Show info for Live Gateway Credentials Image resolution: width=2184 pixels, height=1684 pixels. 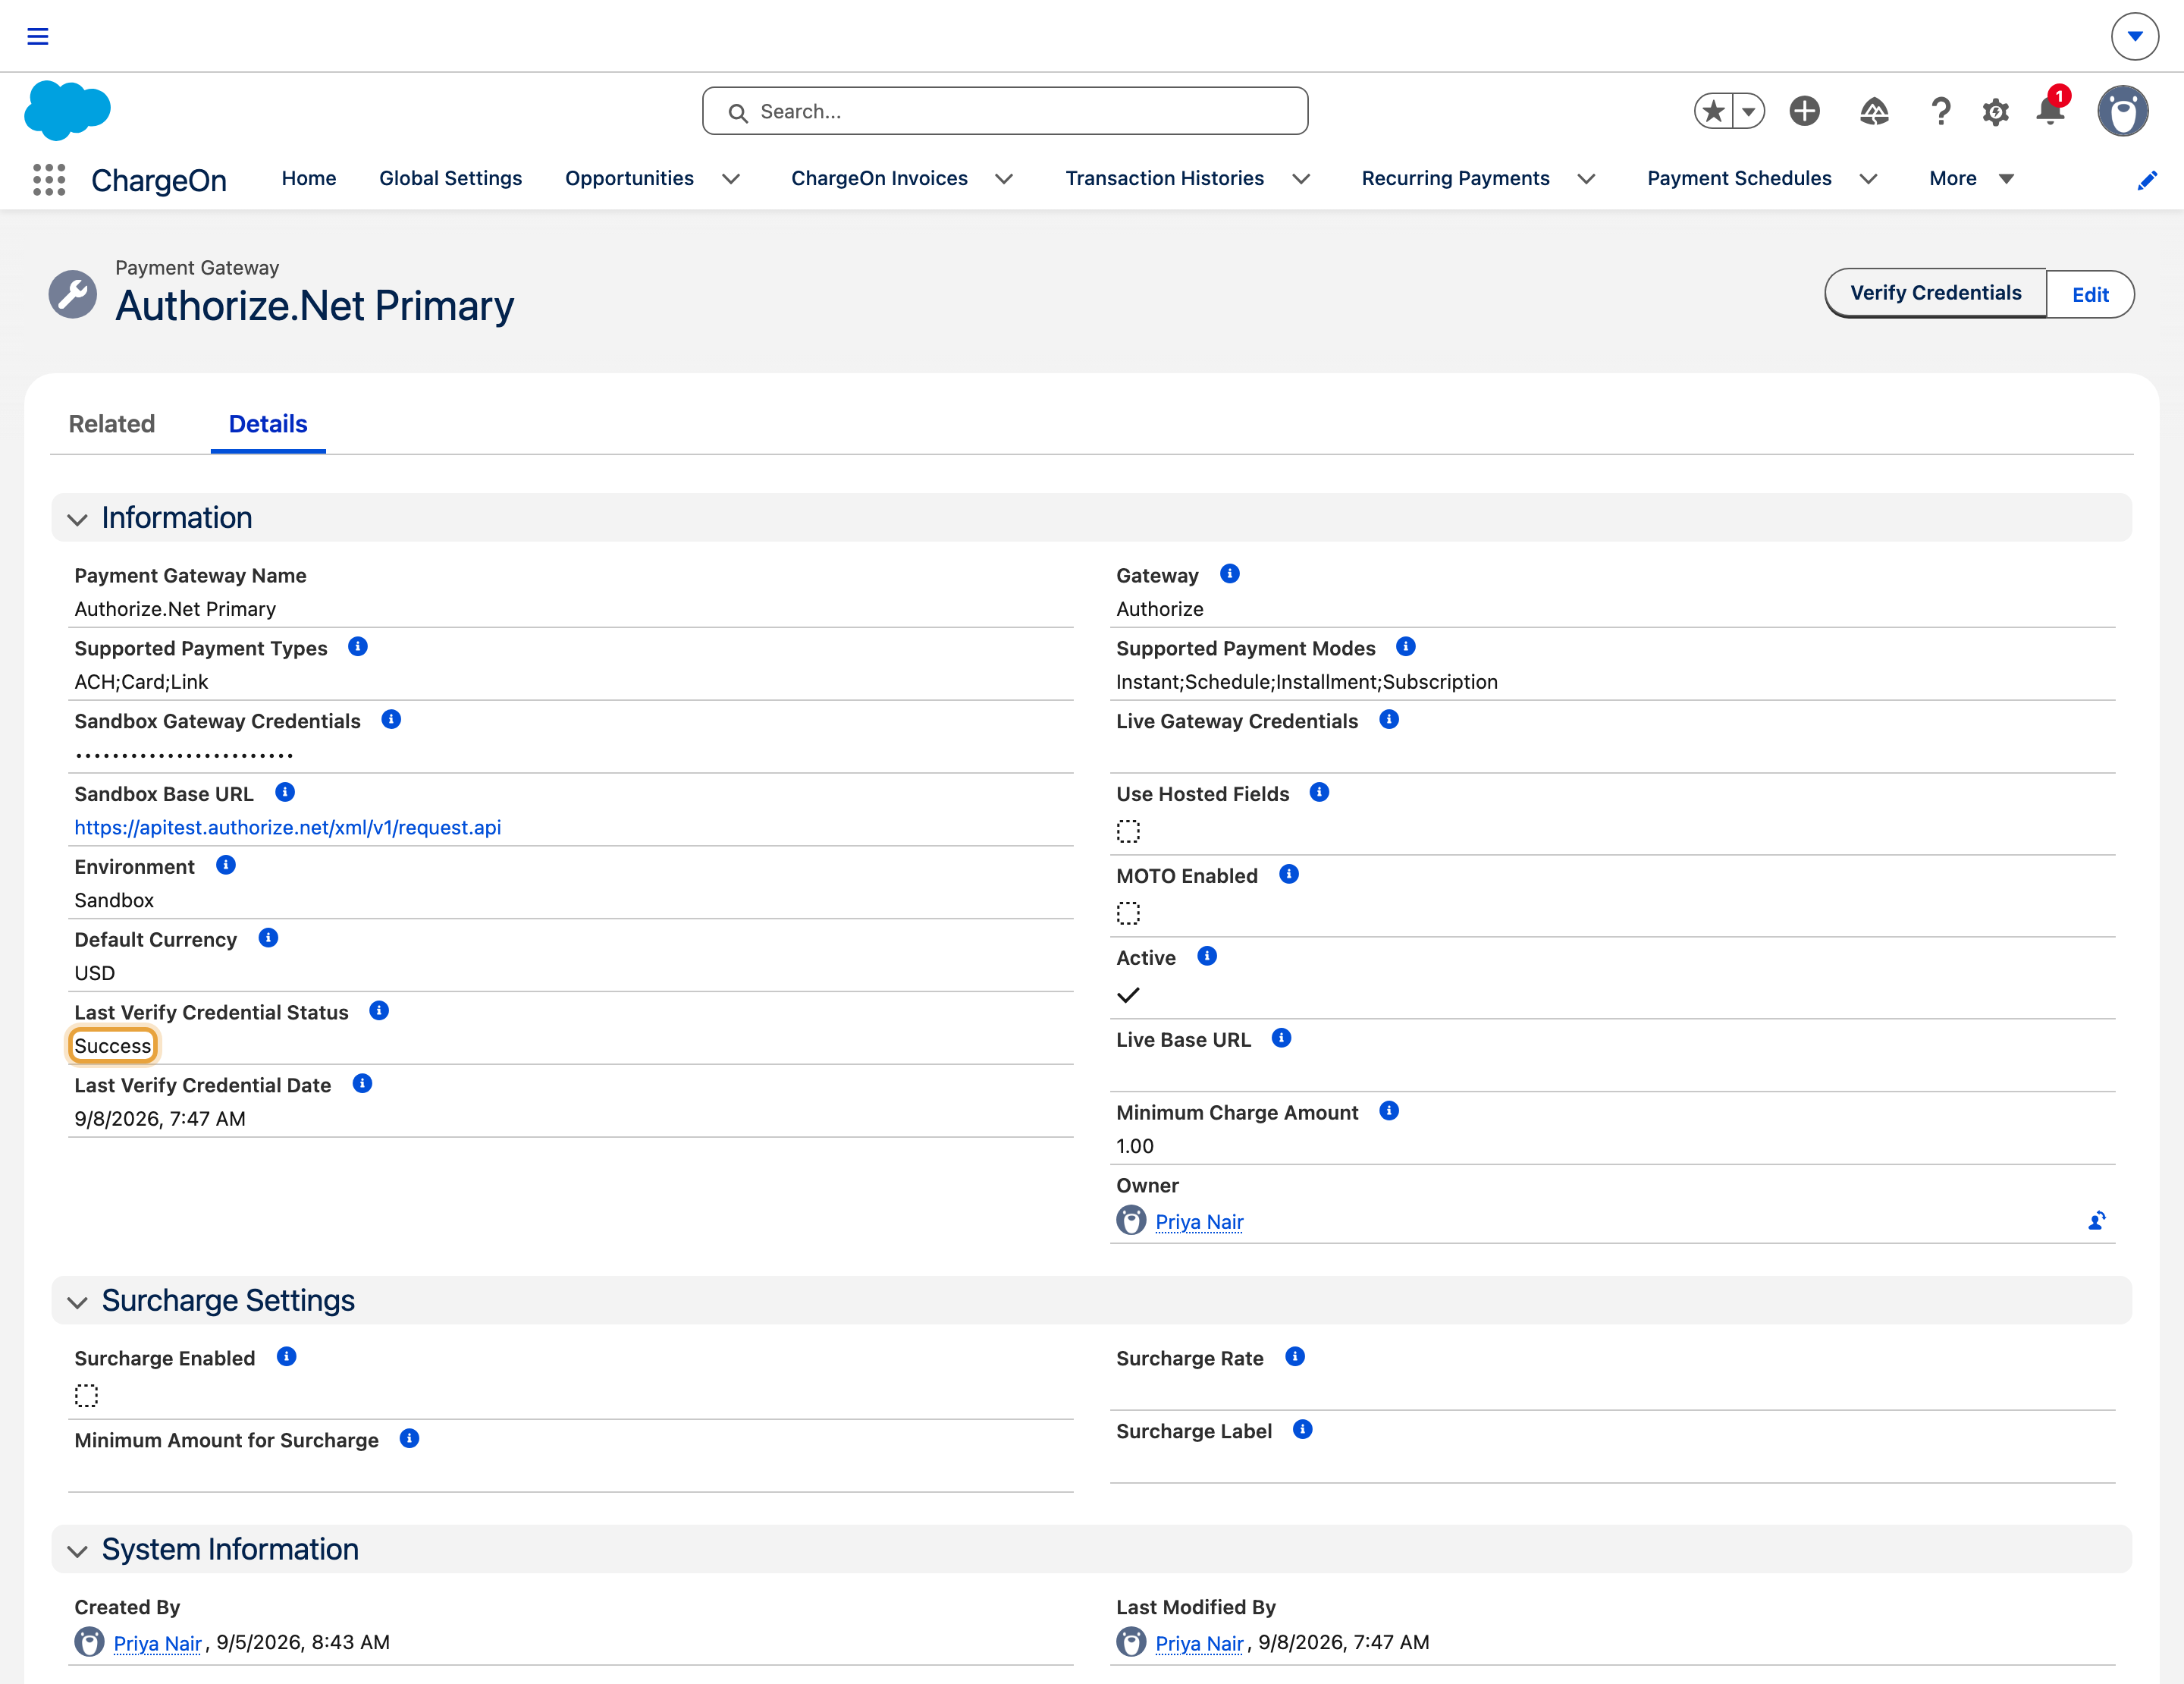point(1389,720)
